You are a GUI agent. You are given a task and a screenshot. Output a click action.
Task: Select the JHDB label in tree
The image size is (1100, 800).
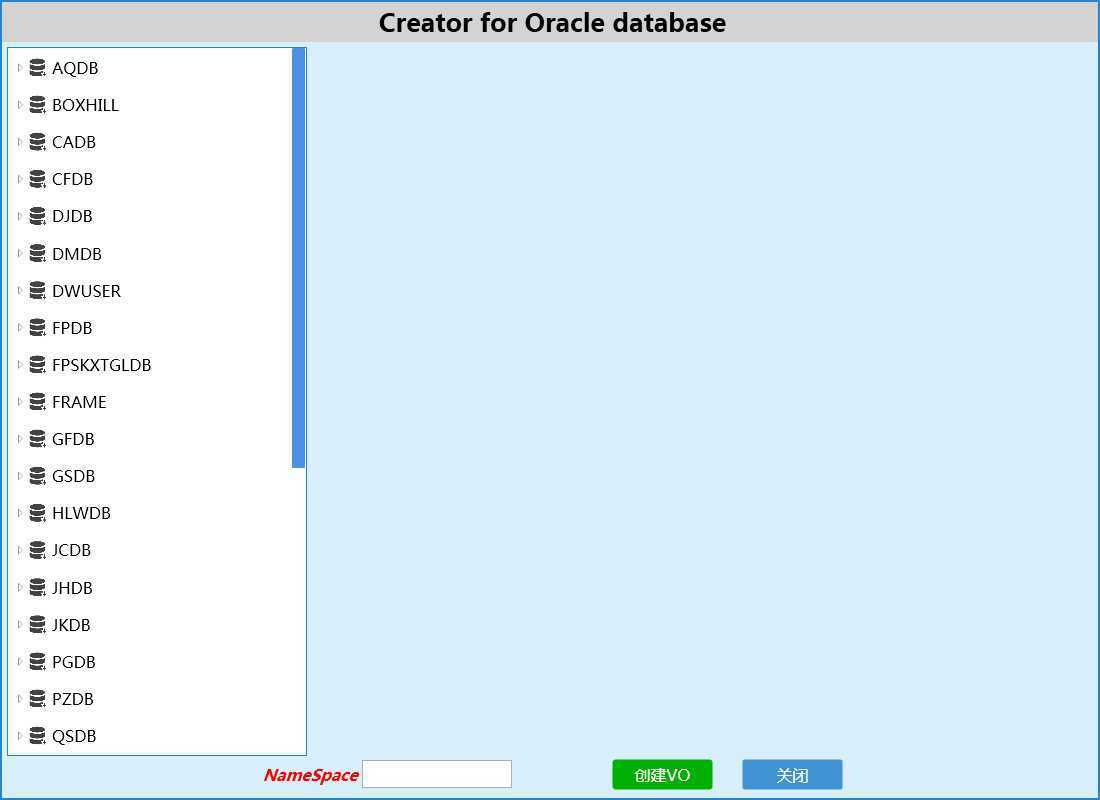pos(72,588)
